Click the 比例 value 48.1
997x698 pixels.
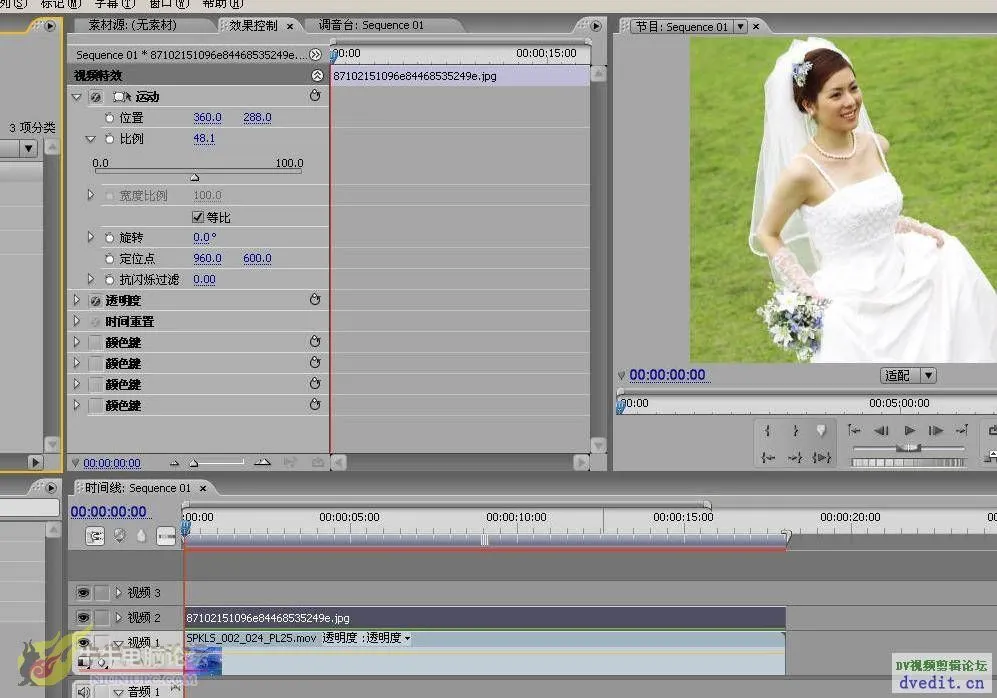click(204, 139)
